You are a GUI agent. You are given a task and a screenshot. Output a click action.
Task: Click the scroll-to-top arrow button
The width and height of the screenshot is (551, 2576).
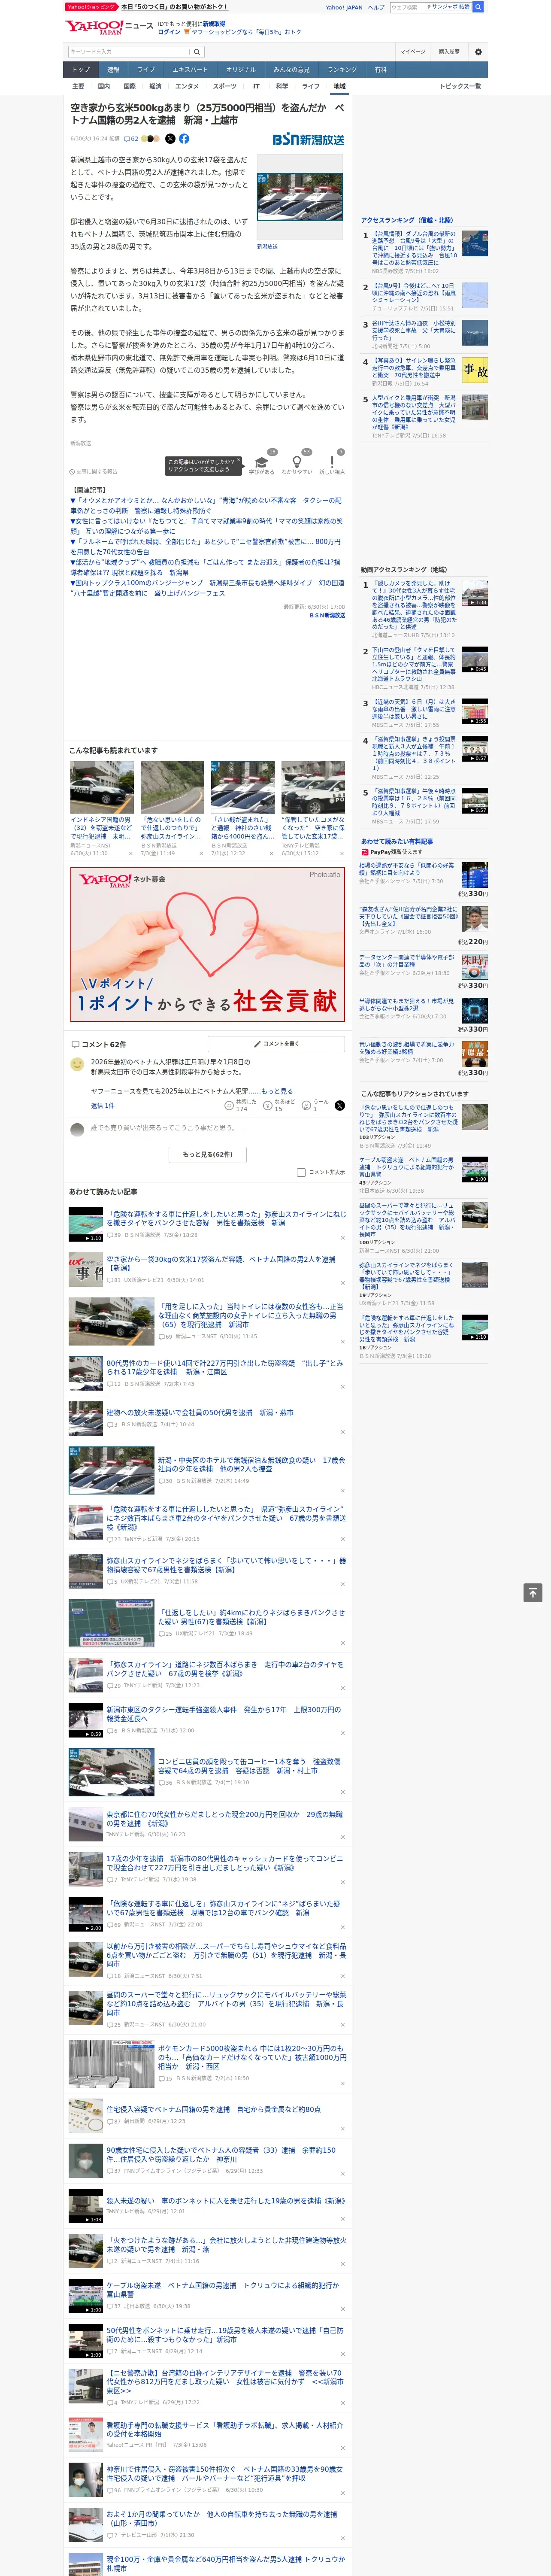(533, 1592)
